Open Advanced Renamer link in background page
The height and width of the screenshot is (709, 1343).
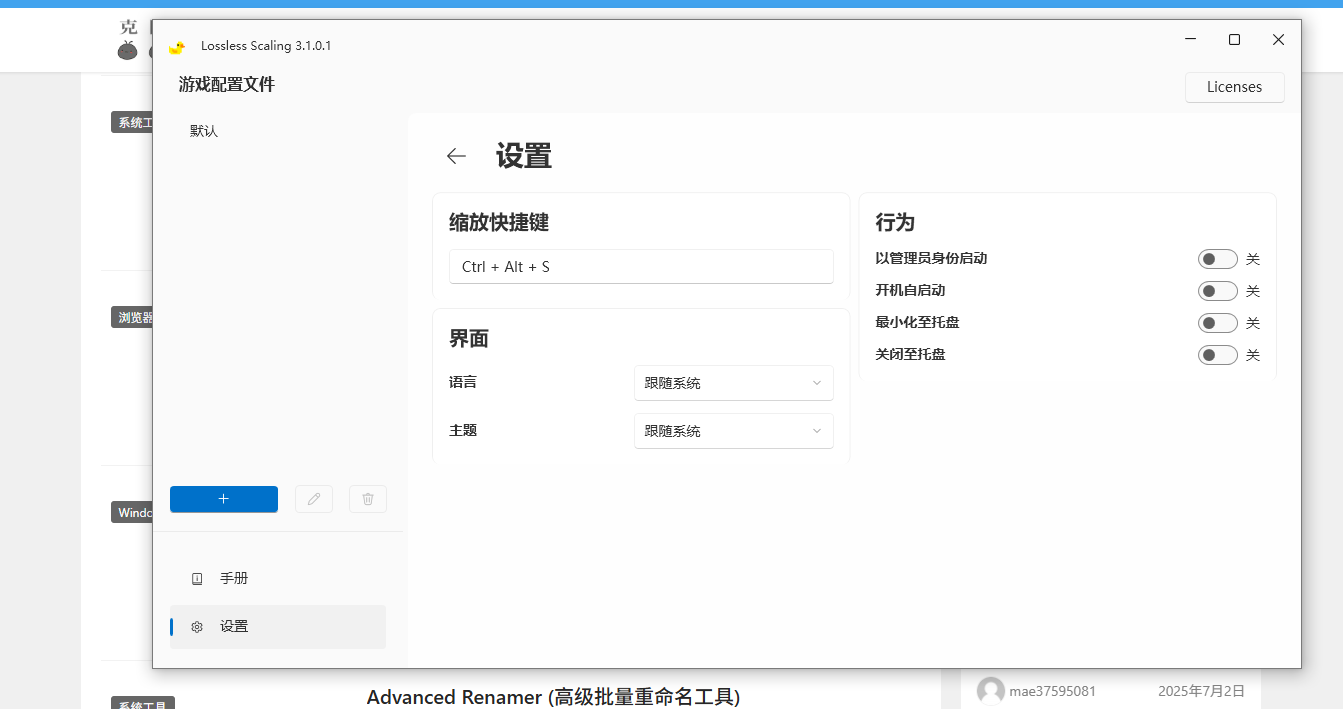coord(553,696)
